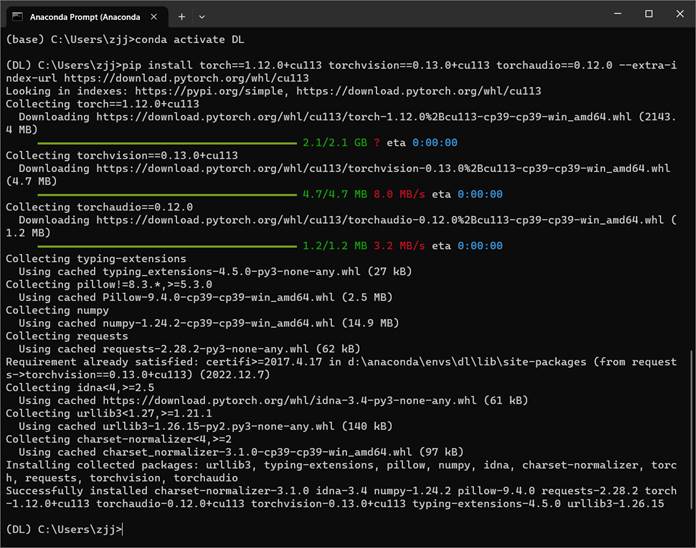Click 'Using cached typing_extensions-4.5.0' line

(215, 272)
